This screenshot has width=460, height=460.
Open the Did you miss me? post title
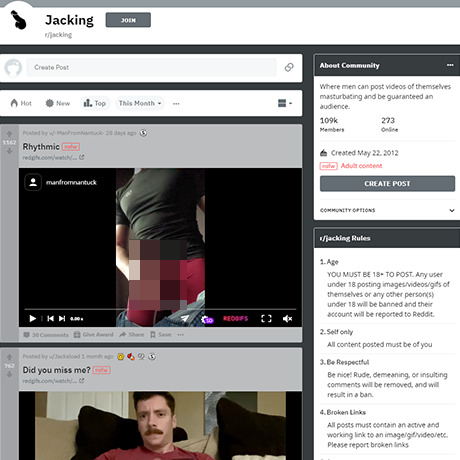coord(56,370)
